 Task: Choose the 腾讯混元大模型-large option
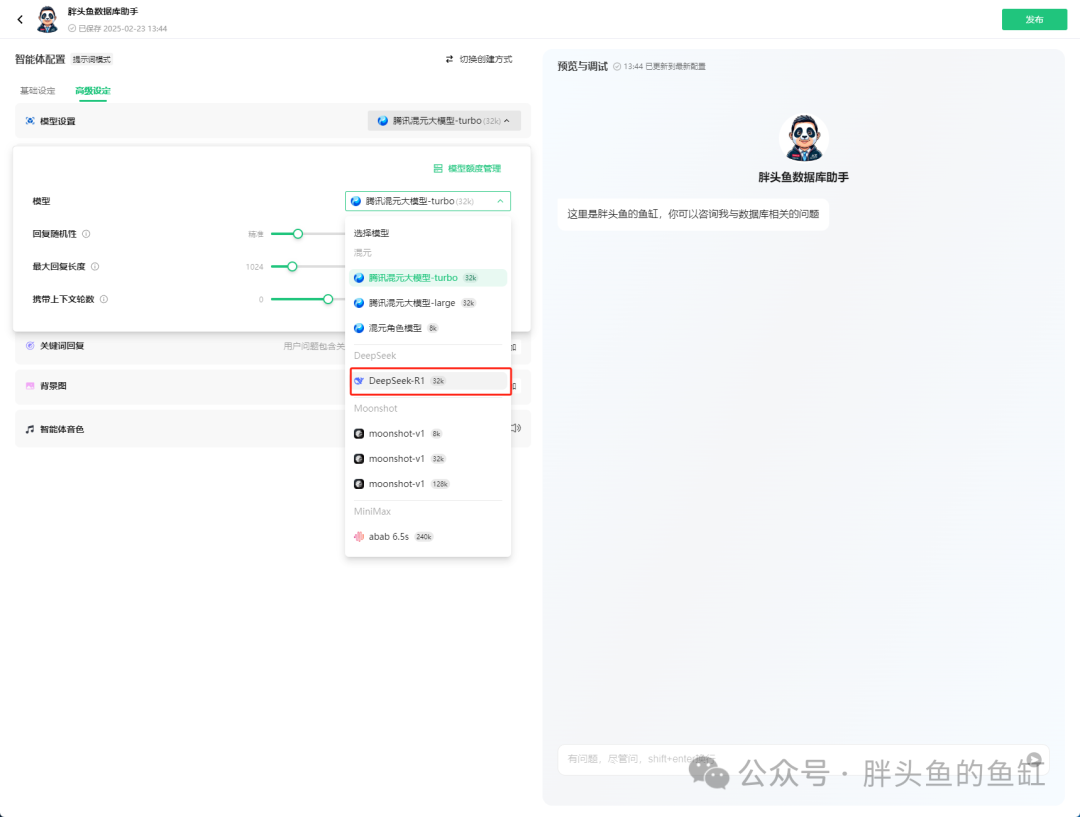coord(428,303)
